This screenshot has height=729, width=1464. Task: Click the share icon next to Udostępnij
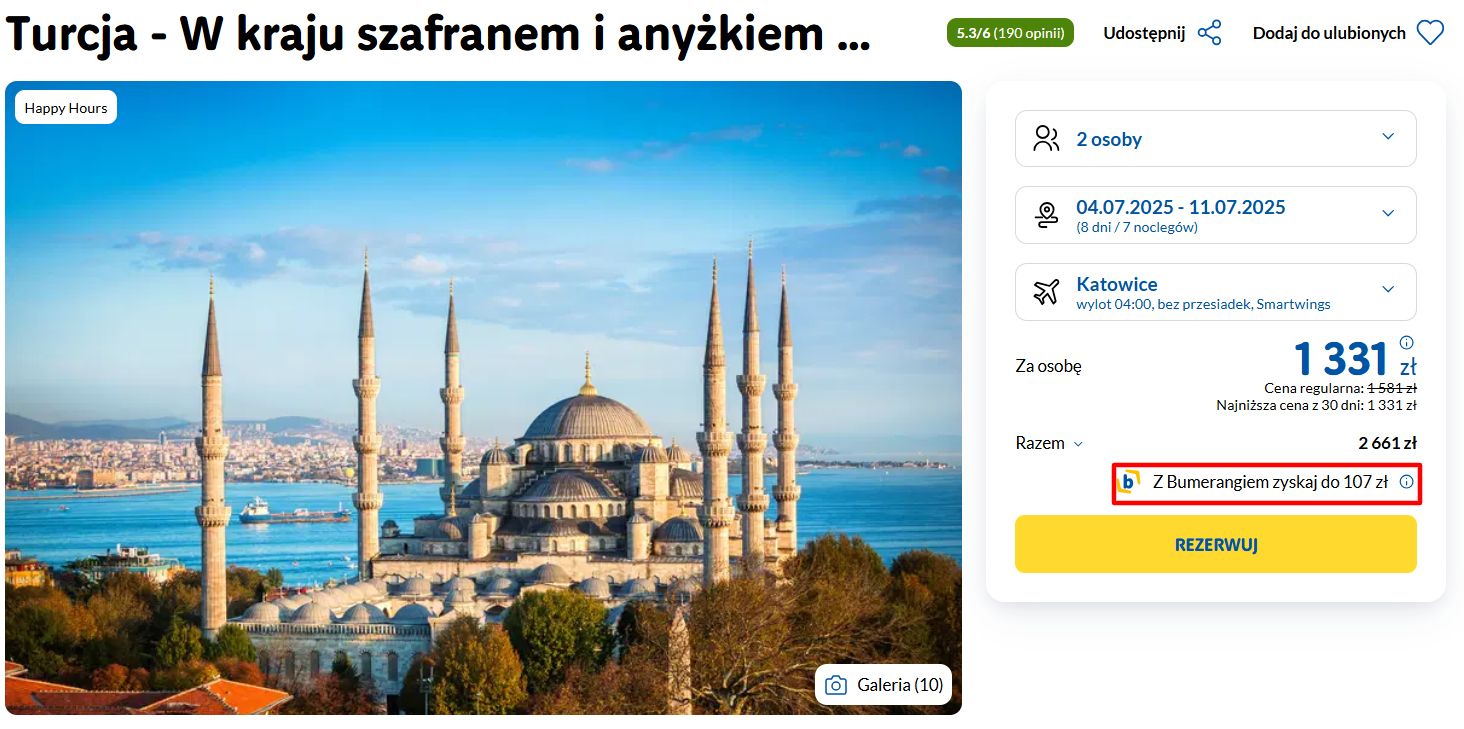[x=1210, y=33]
